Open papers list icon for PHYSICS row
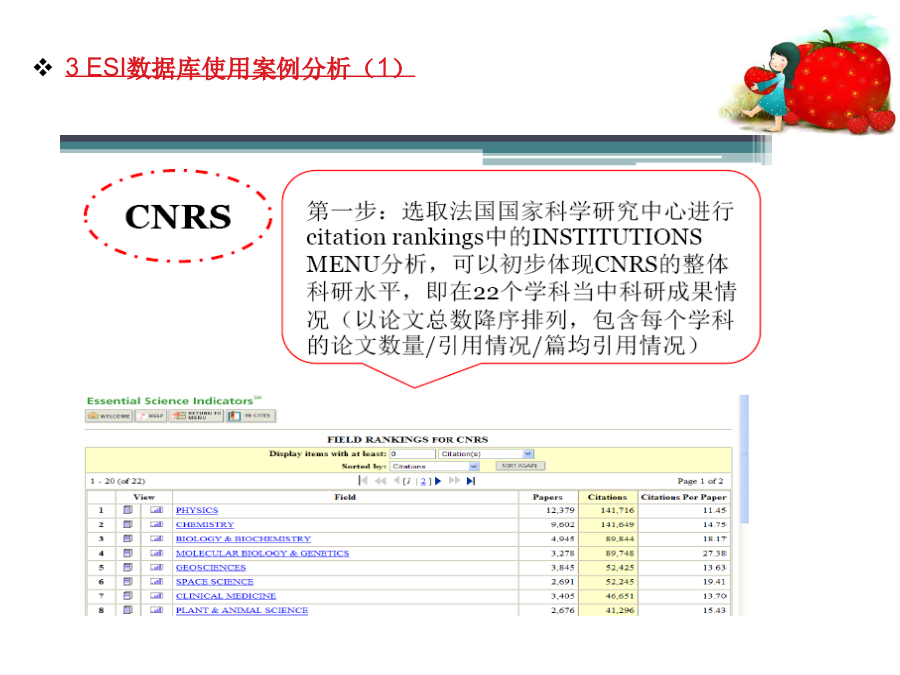This screenshot has height=675, width=900. [128, 510]
